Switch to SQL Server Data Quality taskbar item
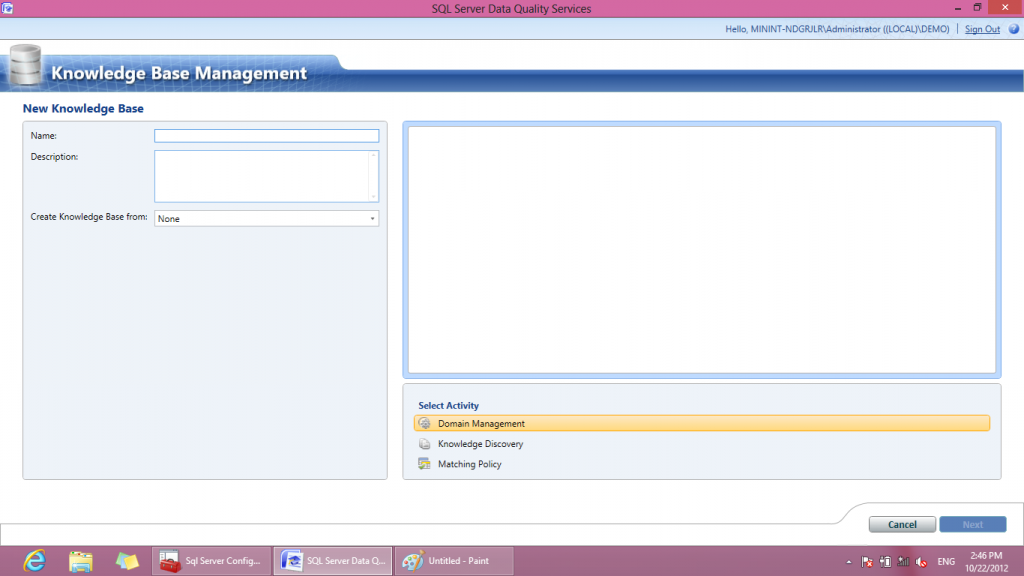Image resolution: width=1024 pixels, height=576 pixels. tap(333, 561)
